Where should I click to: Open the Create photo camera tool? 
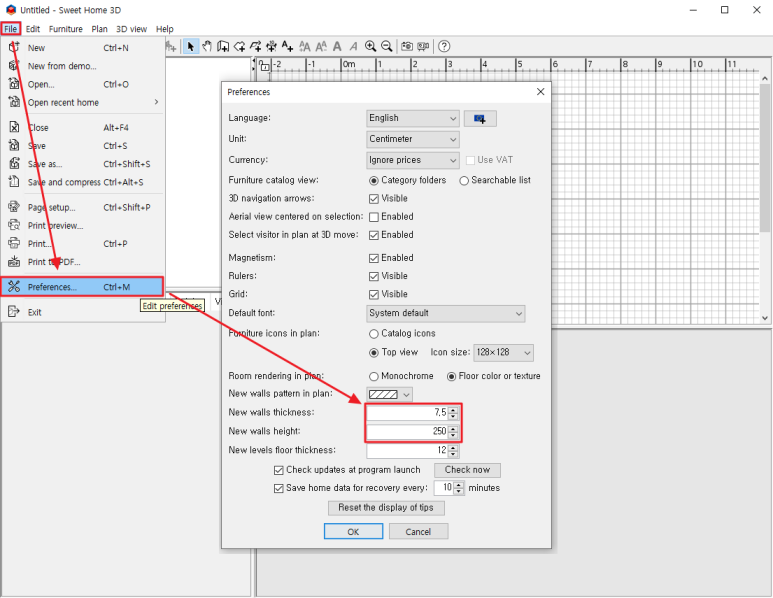click(x=407, y=46)
